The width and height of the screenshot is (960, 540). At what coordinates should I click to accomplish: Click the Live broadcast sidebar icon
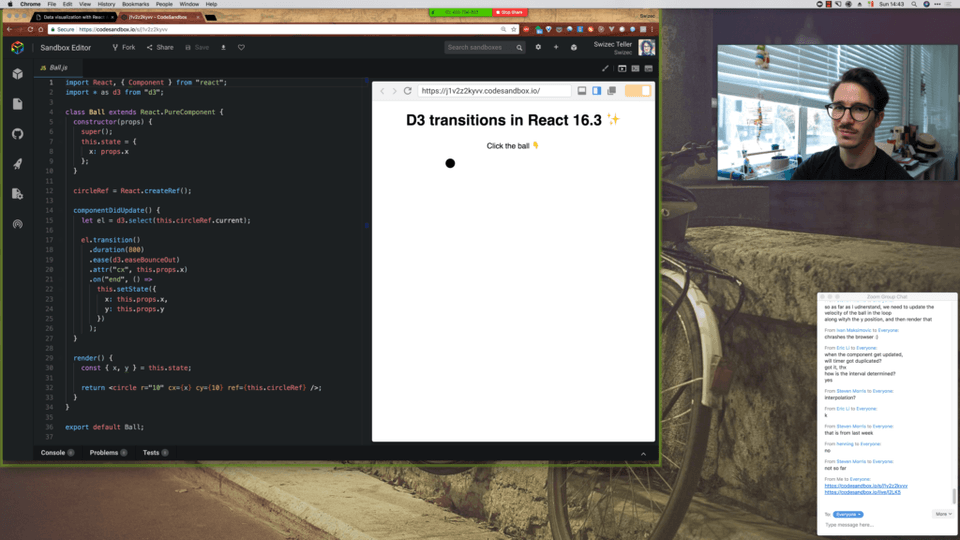[x=18, y=224]
